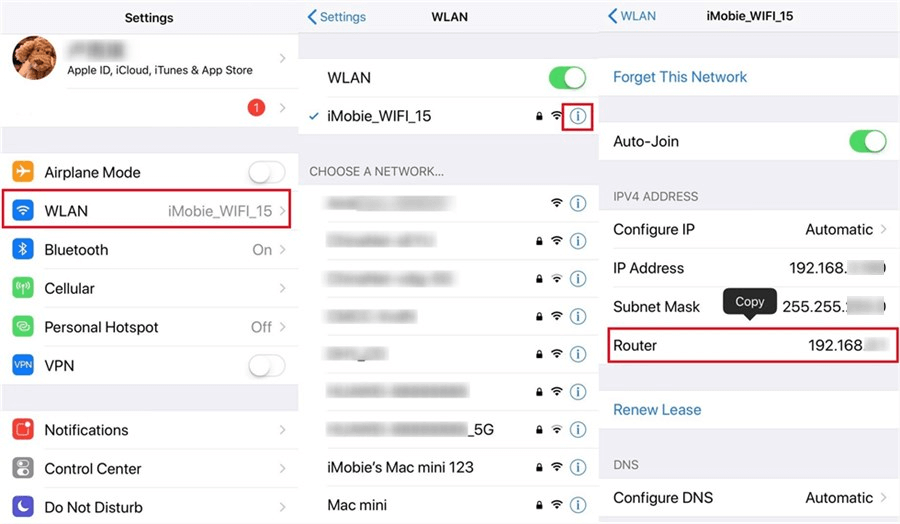Go back to Settings from WLAN
900x524 pixels.
pyautogui.click(x=337, y=17)
